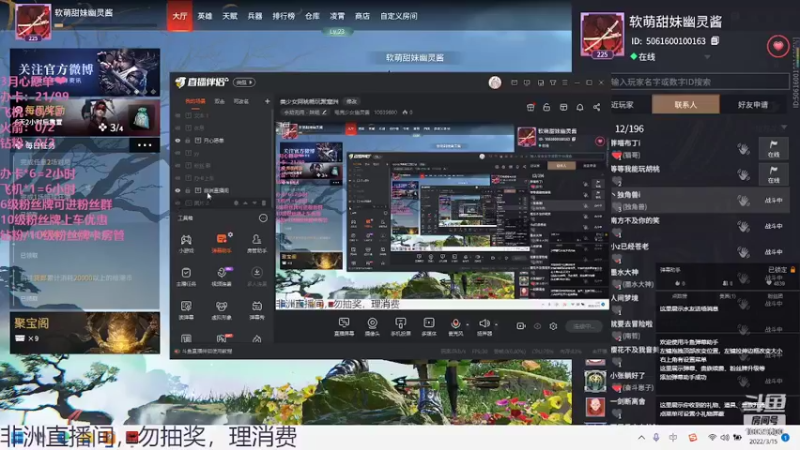This screenshot has height=450, width=800.
Task: Delete selected source with trash icon
Action: point(264,203)
